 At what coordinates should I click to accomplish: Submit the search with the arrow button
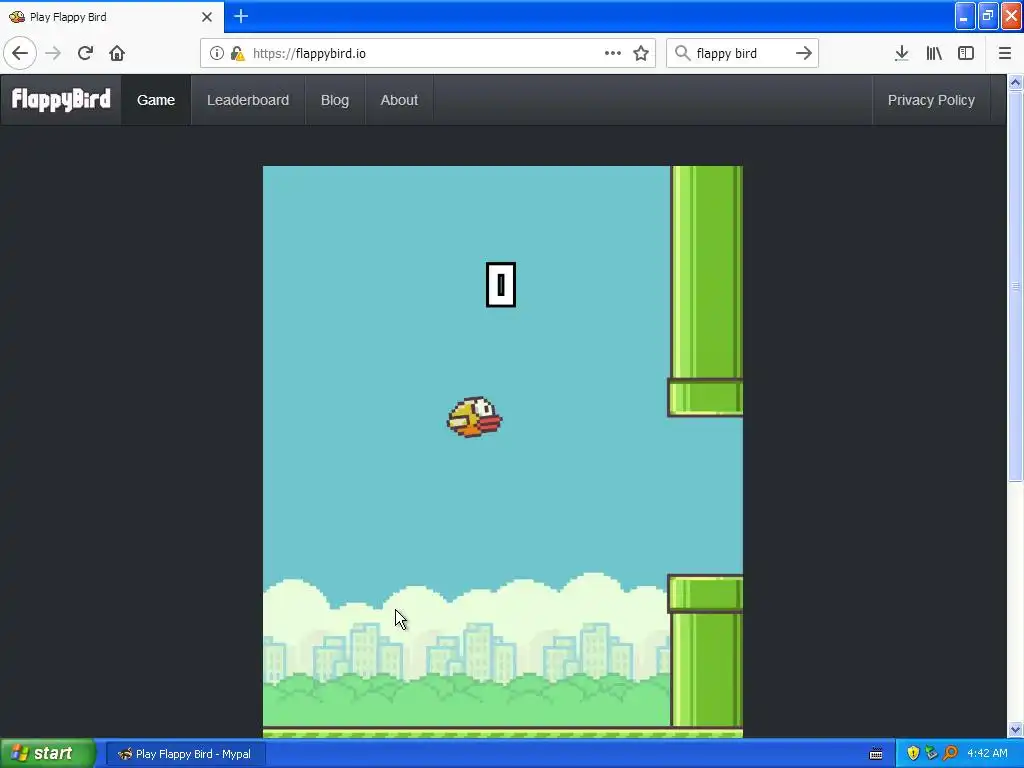[804, 53]
